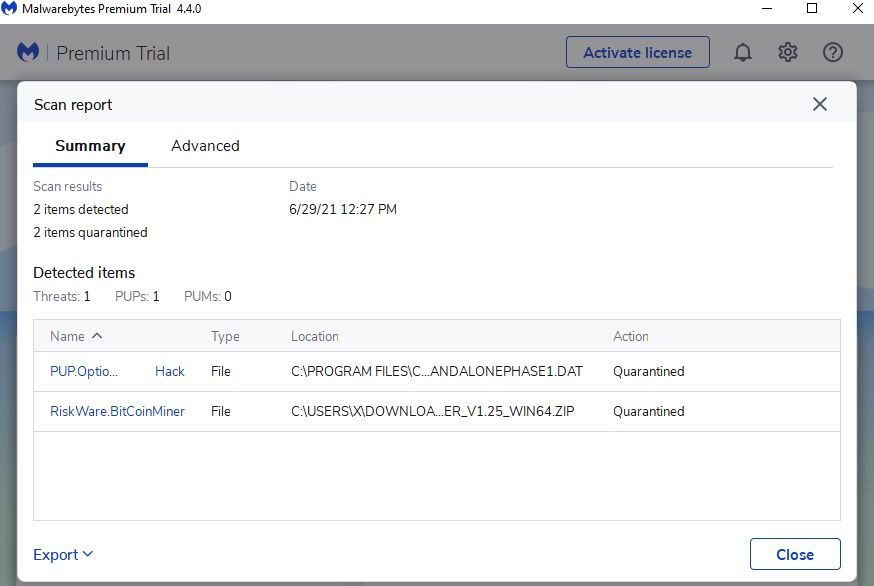Screen dimensions: 874x586
Task: Select the C:\USERS\X\DOWNLOA...ER_V1.25_WIN64.ZIP location
Action: [x=433, y=411]
